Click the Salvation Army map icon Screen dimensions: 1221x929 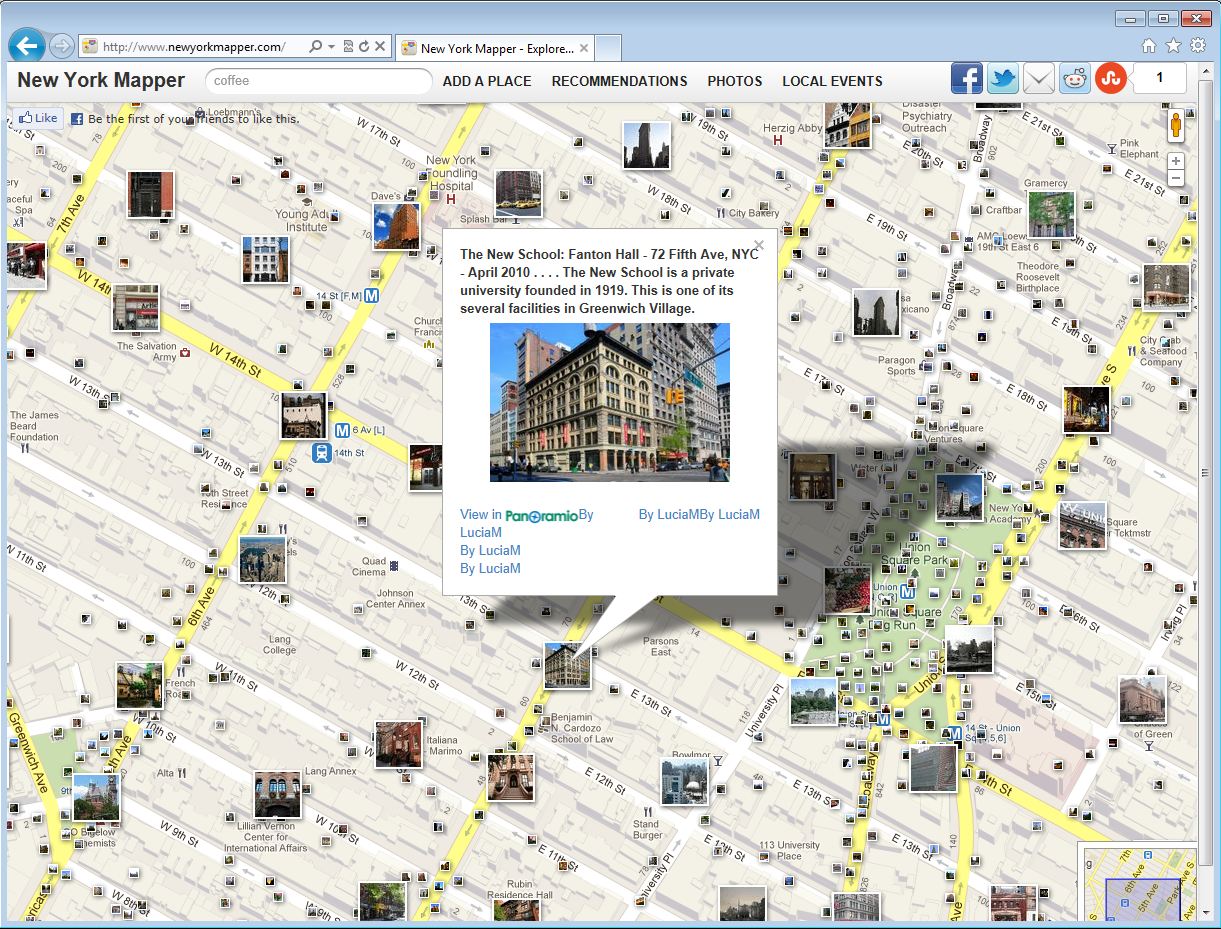click(x=186, y=352)
